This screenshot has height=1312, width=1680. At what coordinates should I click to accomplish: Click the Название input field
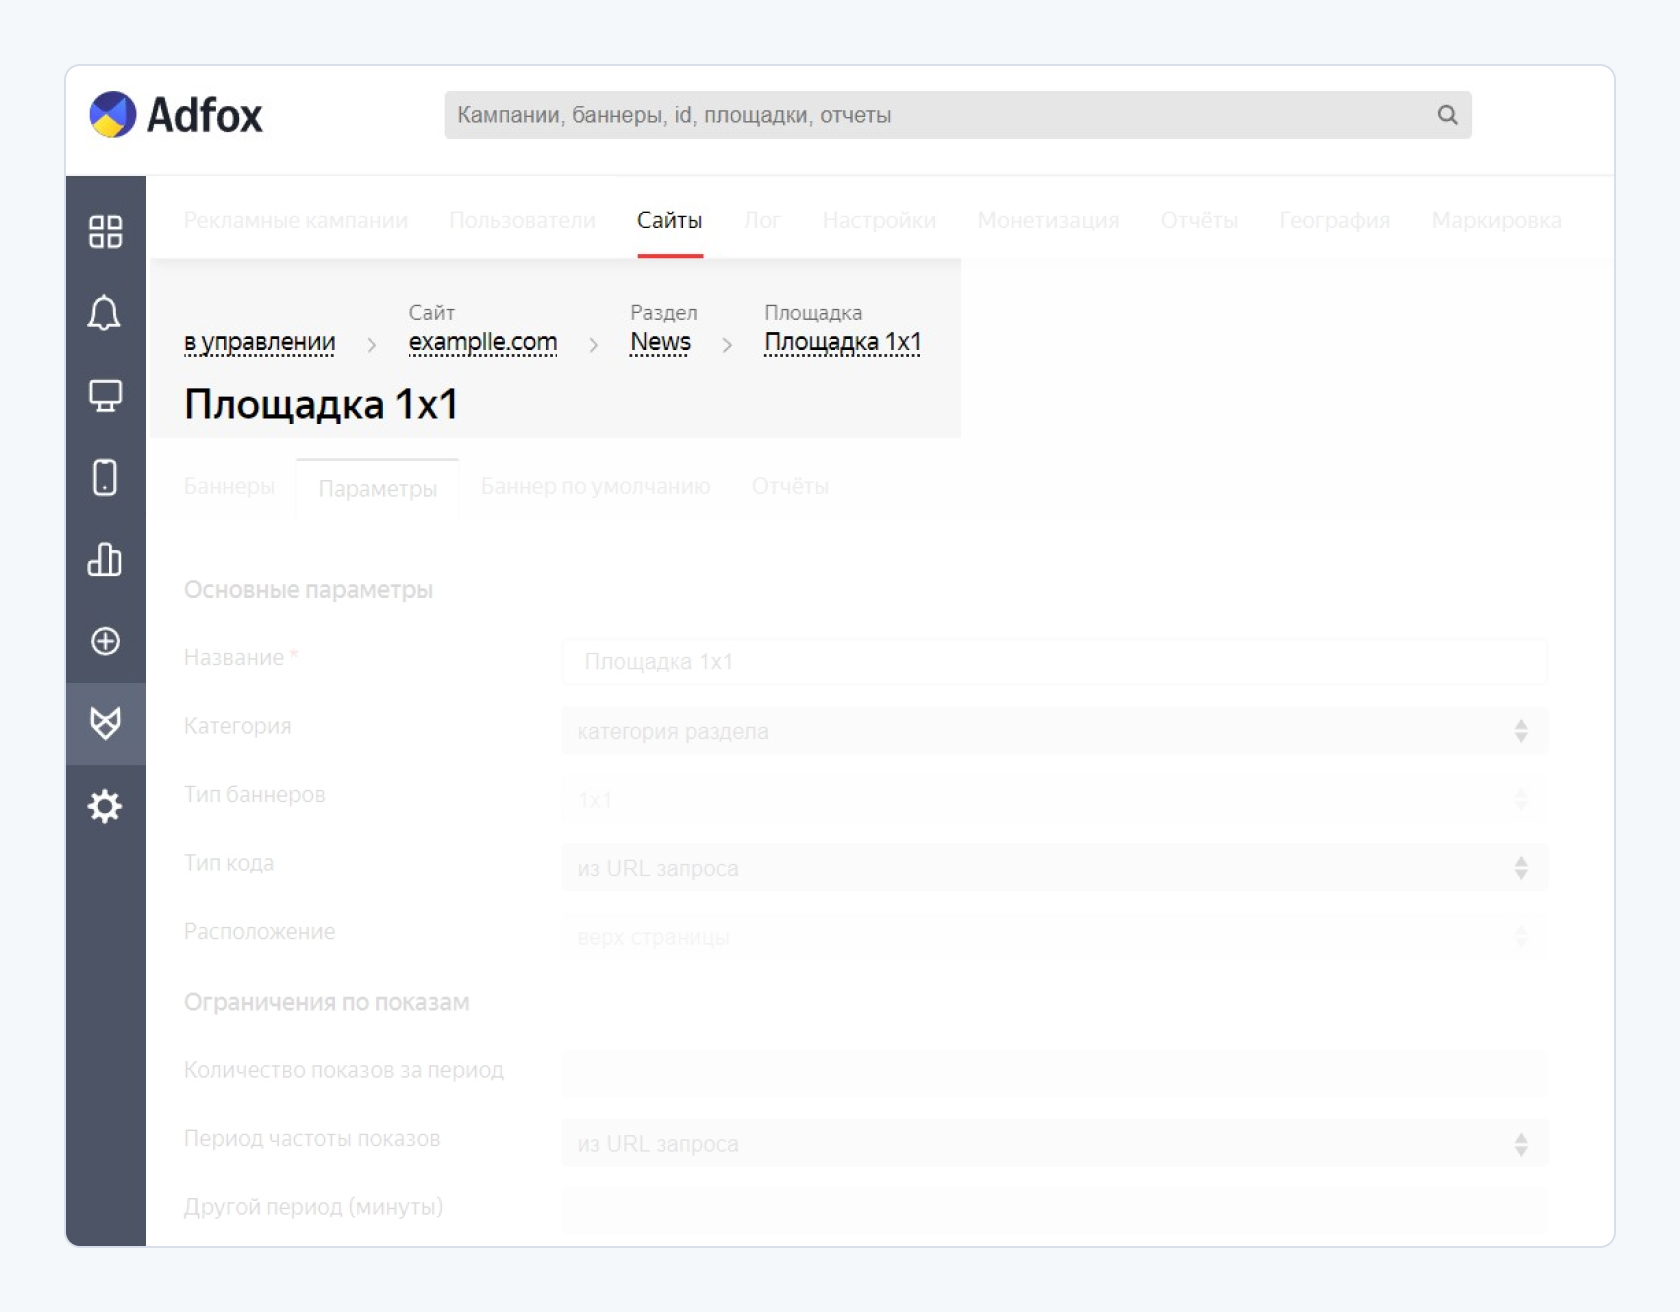coord(1050,661)
